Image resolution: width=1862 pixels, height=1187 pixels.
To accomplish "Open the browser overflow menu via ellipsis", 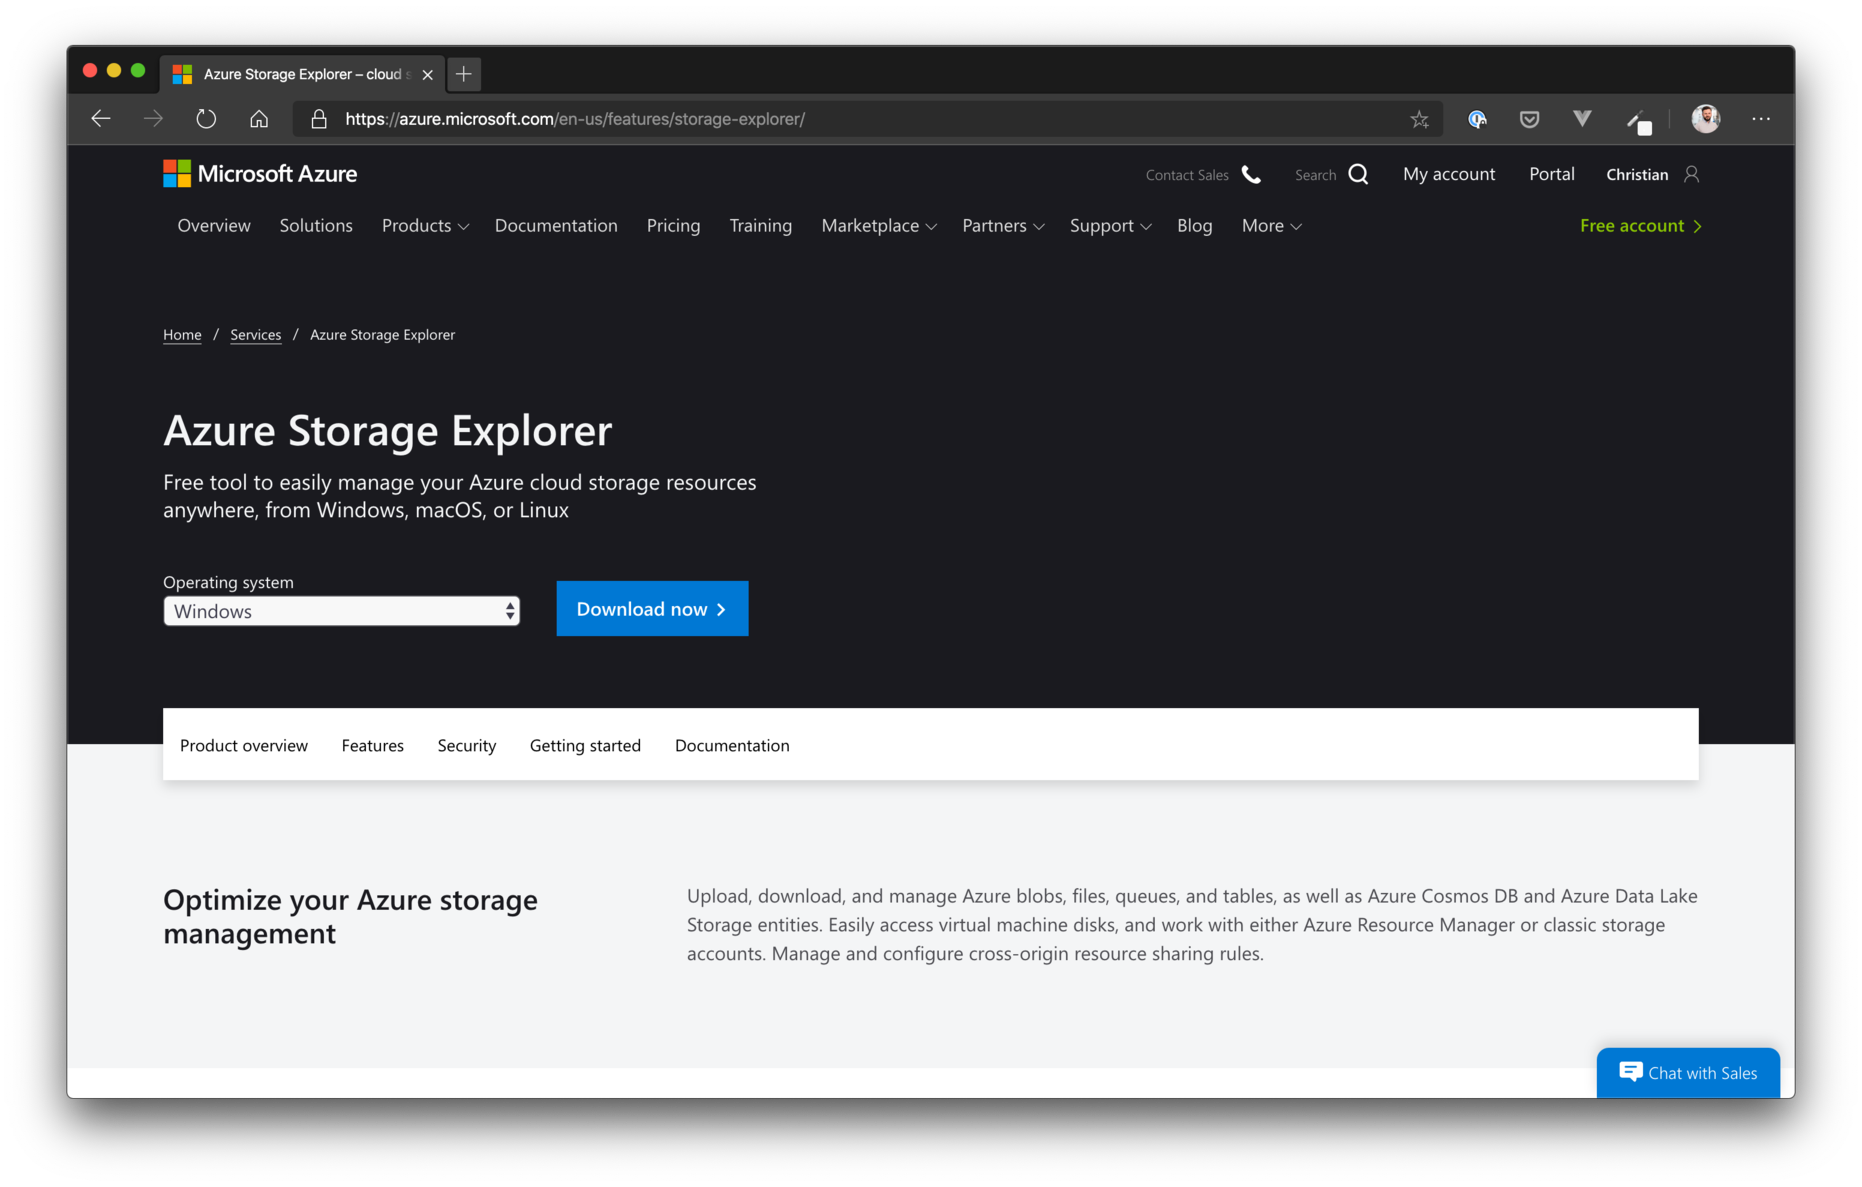I will pos(1760,119).
